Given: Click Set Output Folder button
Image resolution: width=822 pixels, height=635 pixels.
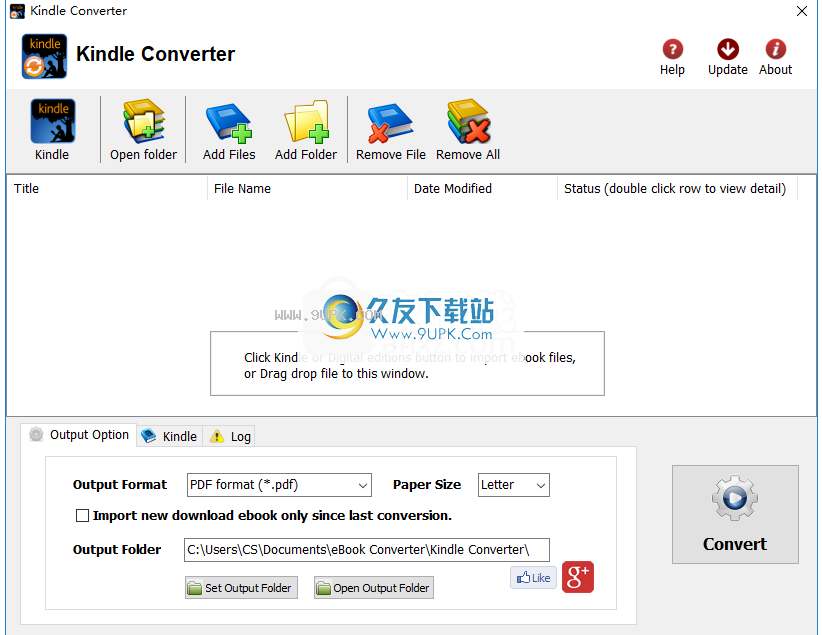Looking at the screenshot, I should pos(241,588).
